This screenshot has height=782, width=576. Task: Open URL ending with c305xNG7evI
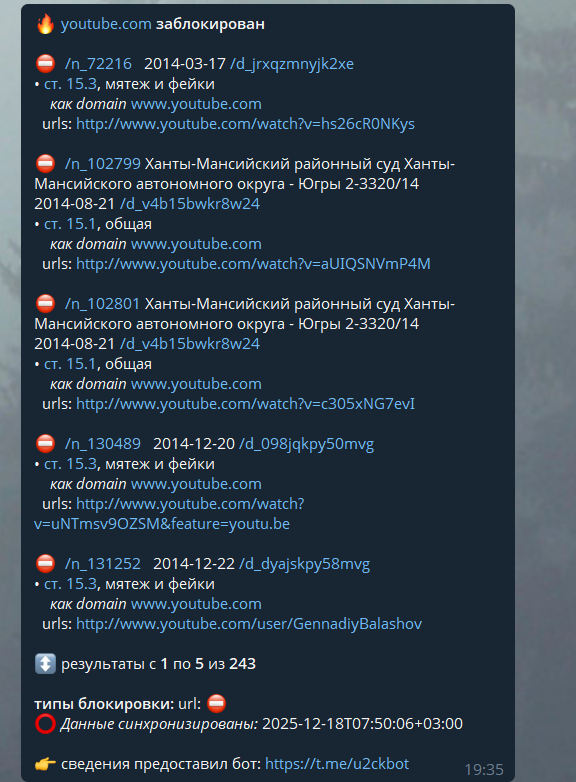click(x=245, y=403)
